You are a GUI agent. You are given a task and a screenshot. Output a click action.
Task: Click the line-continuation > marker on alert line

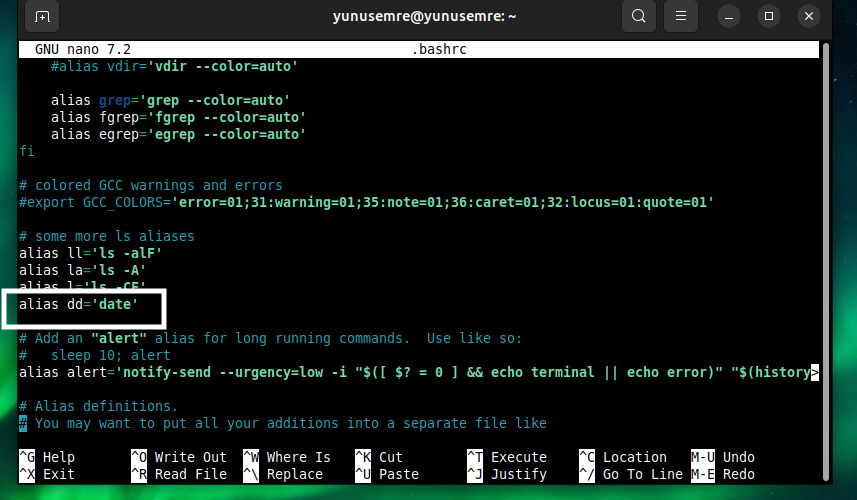816,372
